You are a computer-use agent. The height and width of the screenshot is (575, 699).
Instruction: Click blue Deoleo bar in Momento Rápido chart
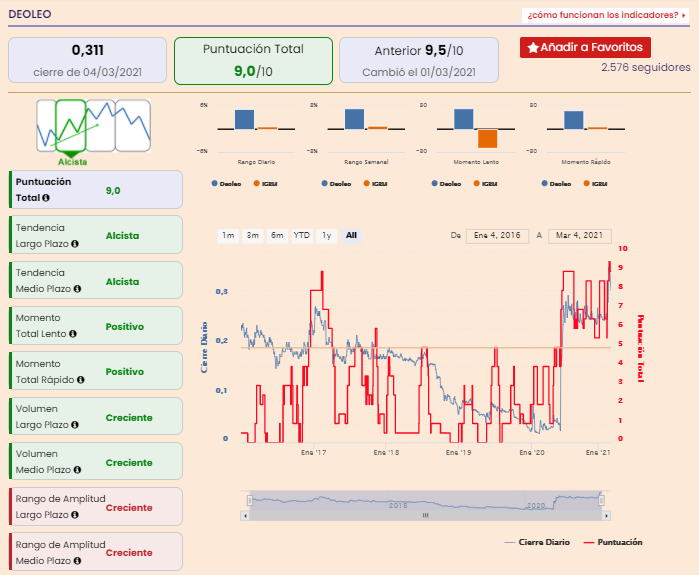point(573,120)
